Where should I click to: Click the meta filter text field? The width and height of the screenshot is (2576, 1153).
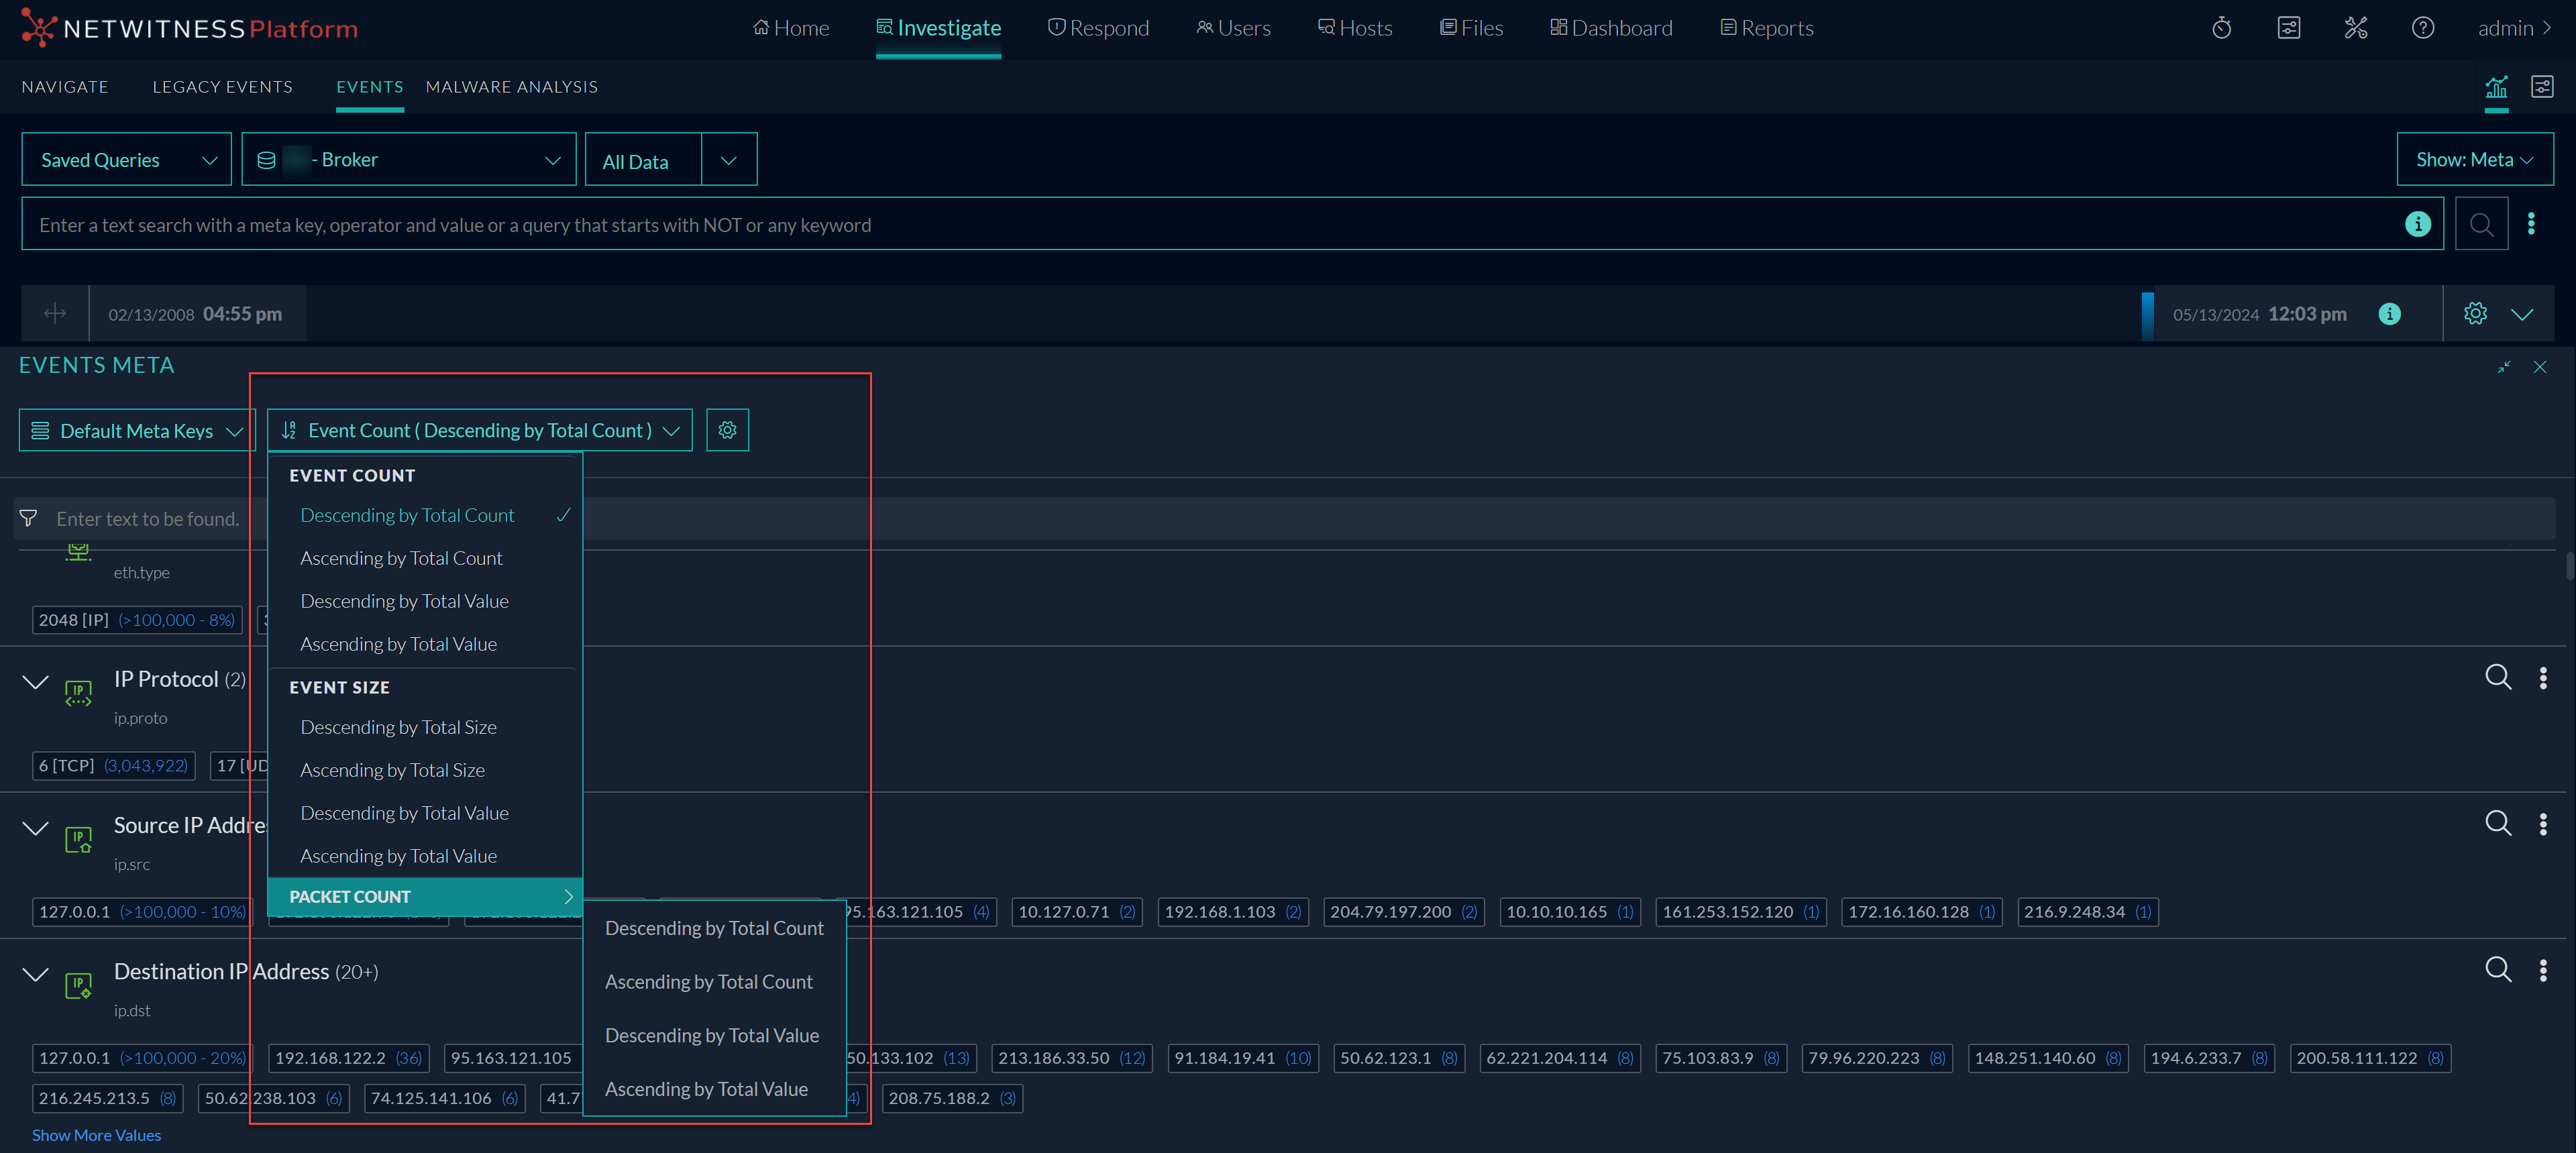[x=148, y=519]
